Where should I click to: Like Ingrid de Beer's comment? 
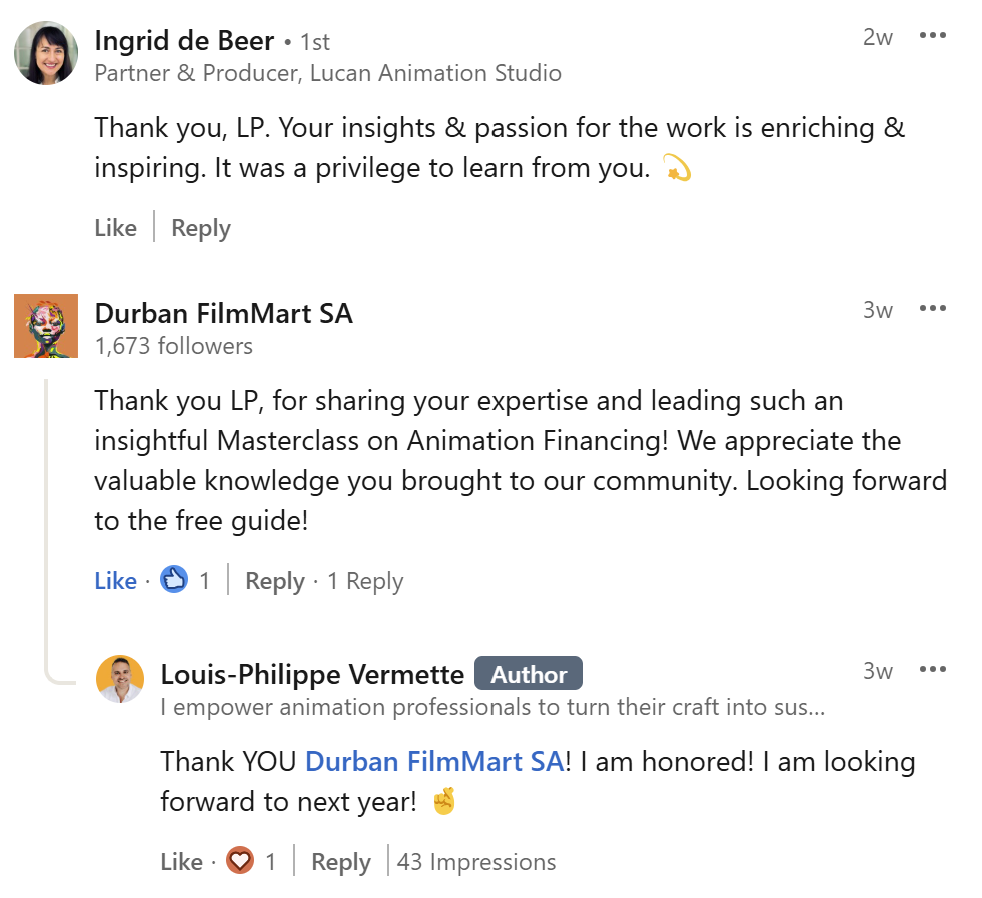115,228
